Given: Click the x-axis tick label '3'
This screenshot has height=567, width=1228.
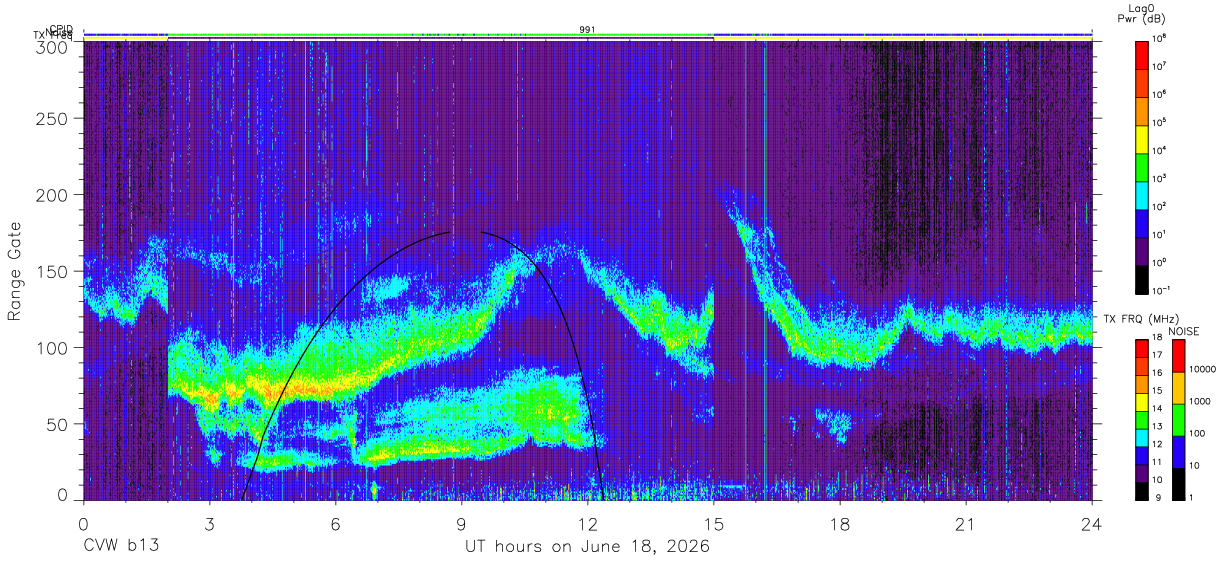Looking at the screenshot, I should 209,525.
